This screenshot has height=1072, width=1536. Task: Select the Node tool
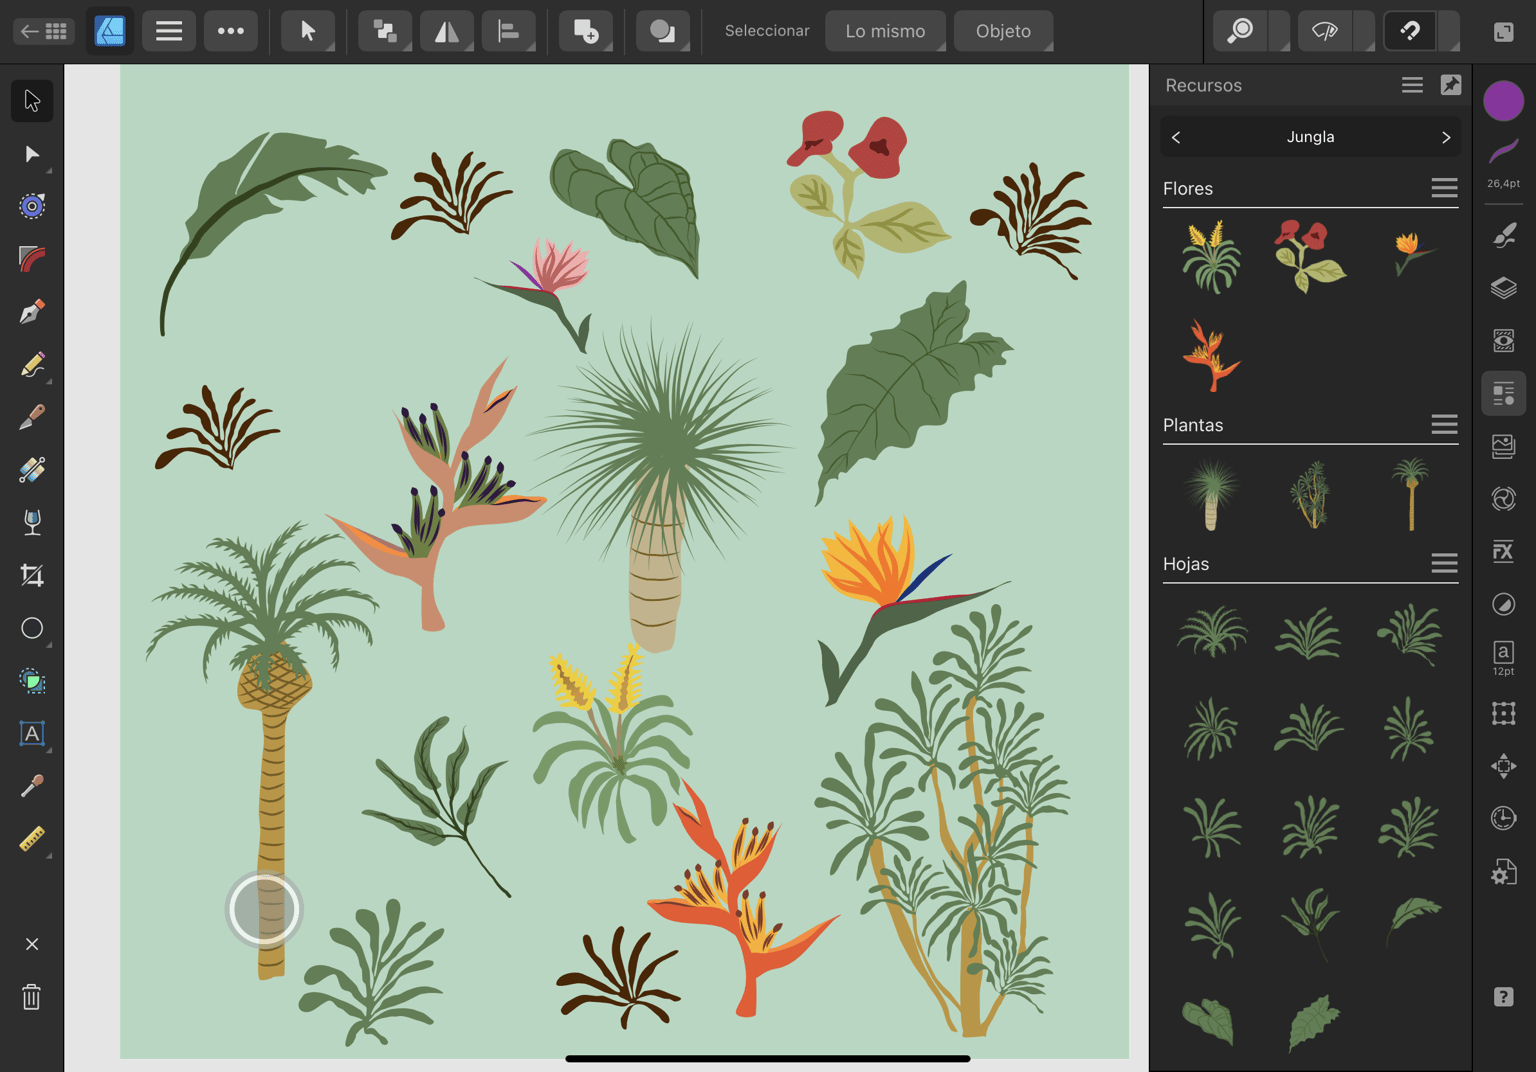click(32, 154)
